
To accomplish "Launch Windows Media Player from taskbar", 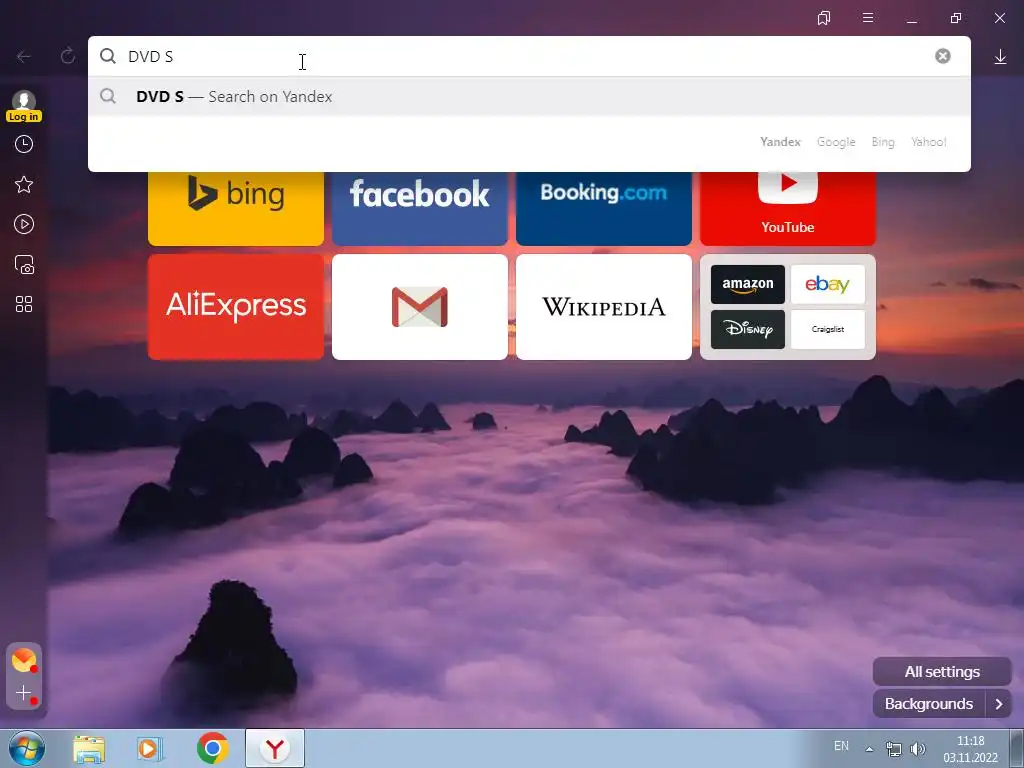I will [x=150, y=748].
